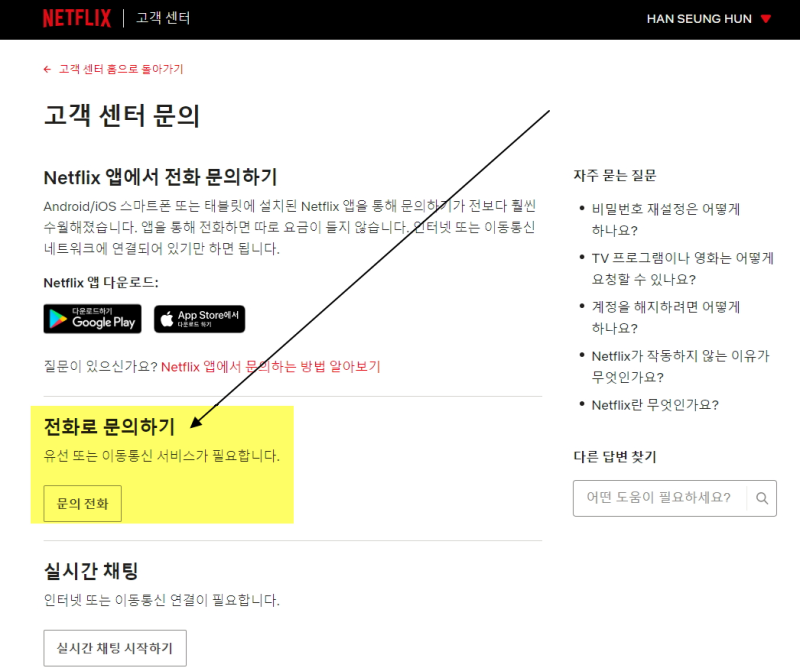
Task: Select the Netflix 앱에서 전화 문의하기 heading
Action: (160, 178)
